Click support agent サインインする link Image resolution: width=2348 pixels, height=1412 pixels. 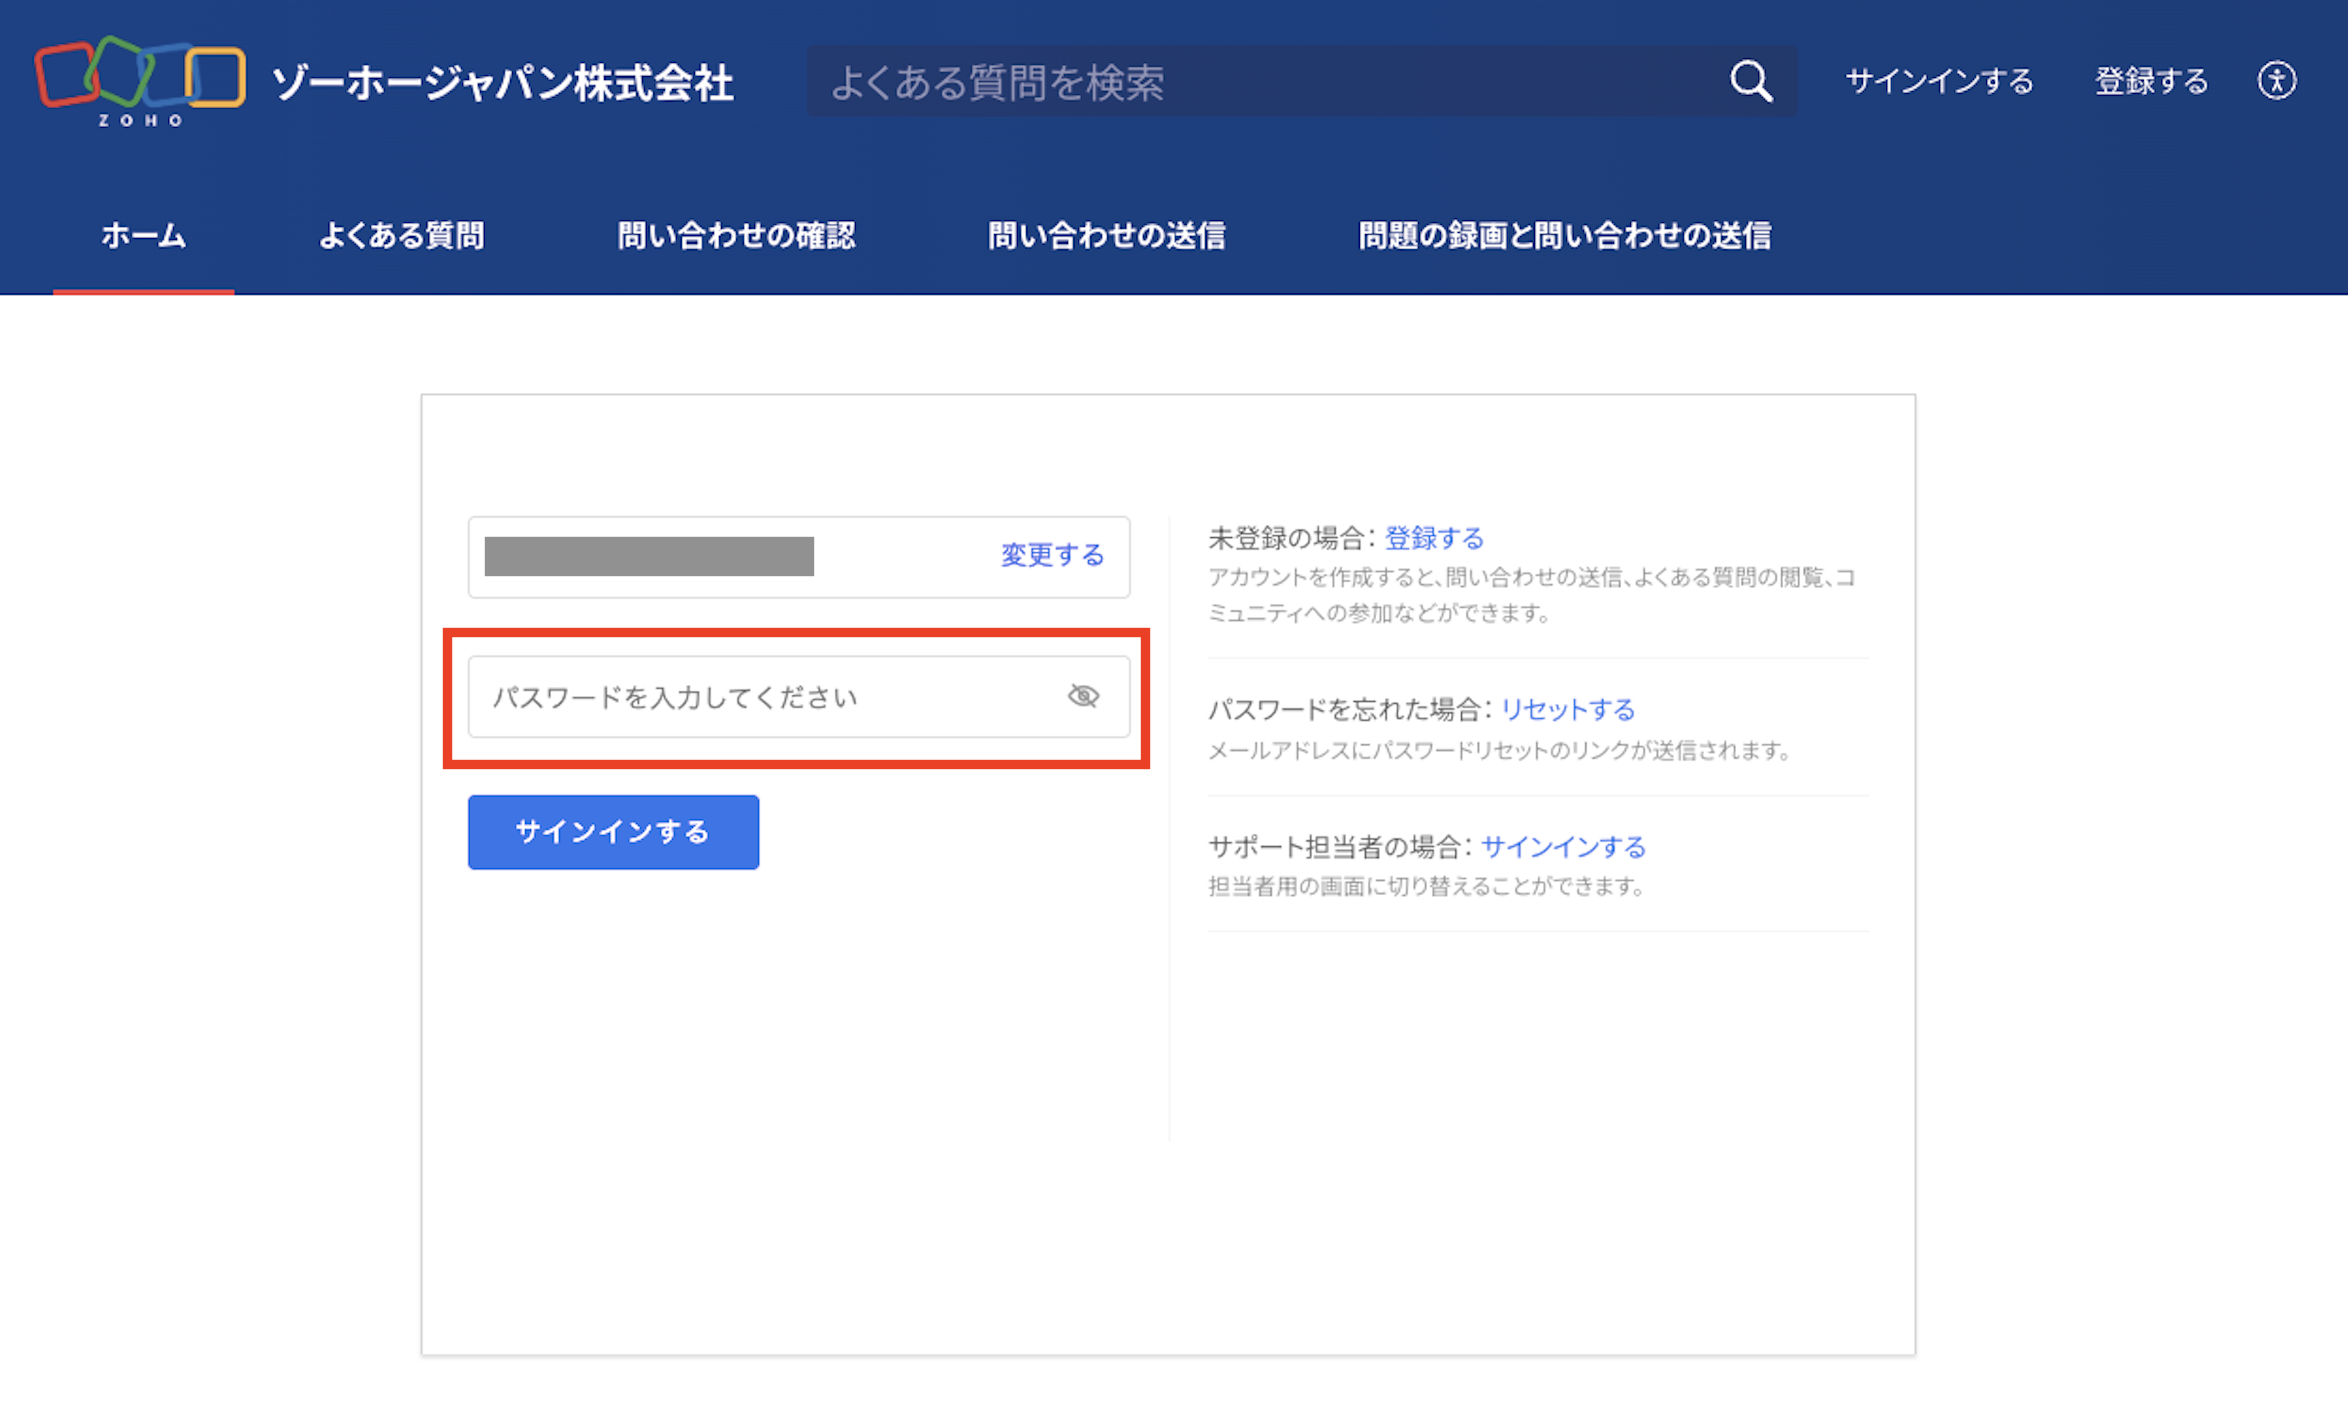1562,847
